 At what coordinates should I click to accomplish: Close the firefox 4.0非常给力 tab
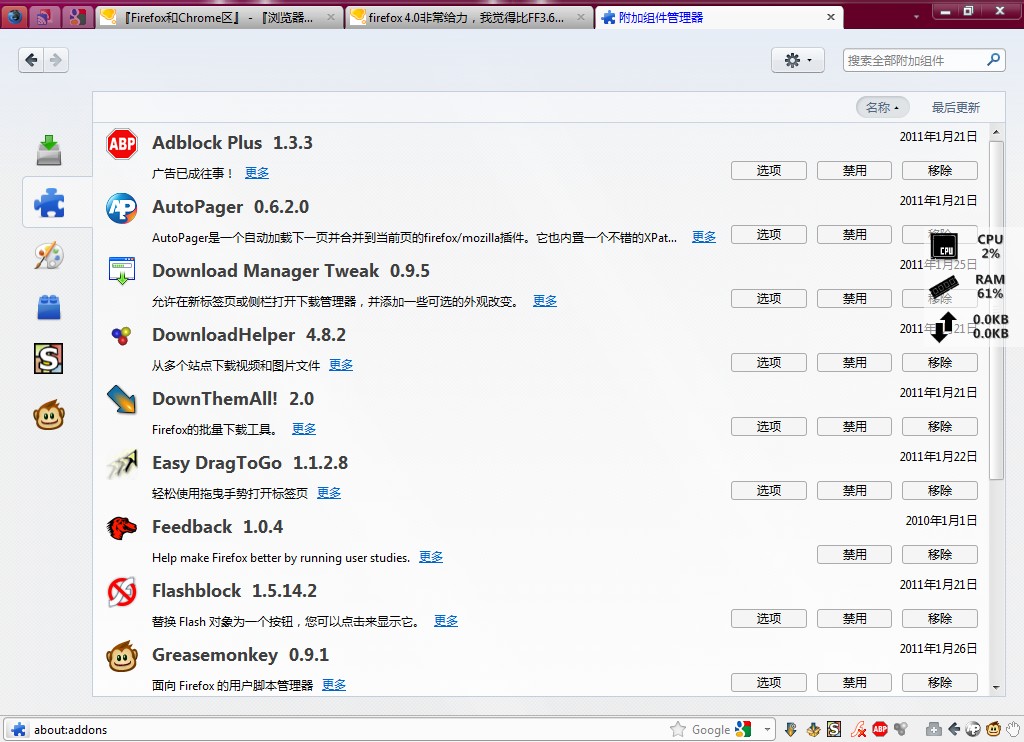coord(581,18)
